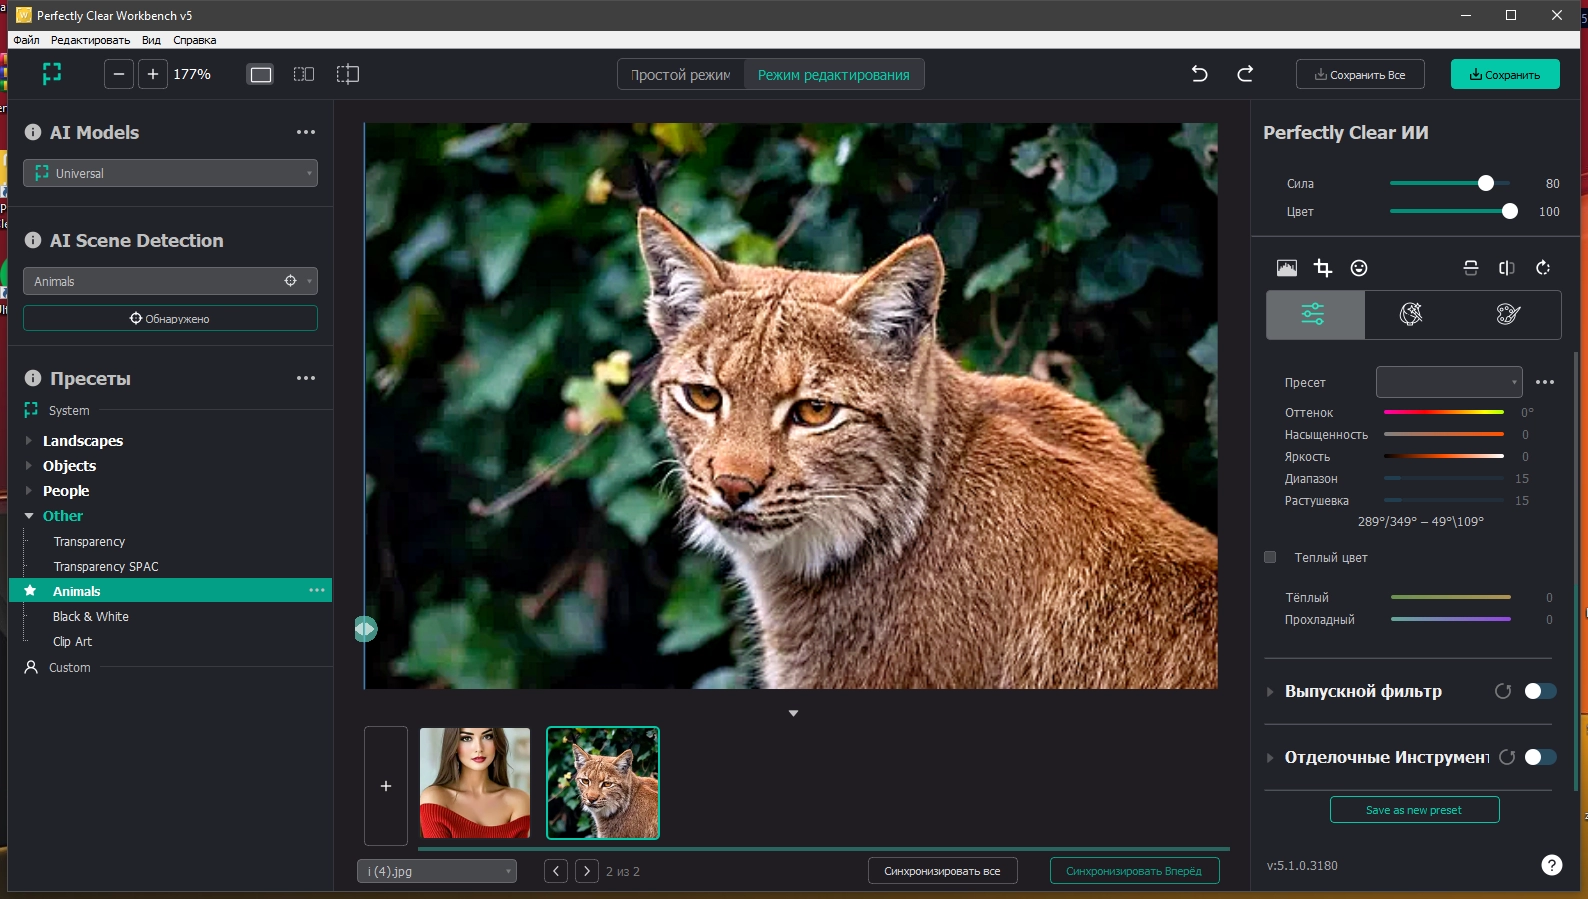Click the Сила slider handle
This screenshot has height=899, width=1588.
pos(1486,183)
